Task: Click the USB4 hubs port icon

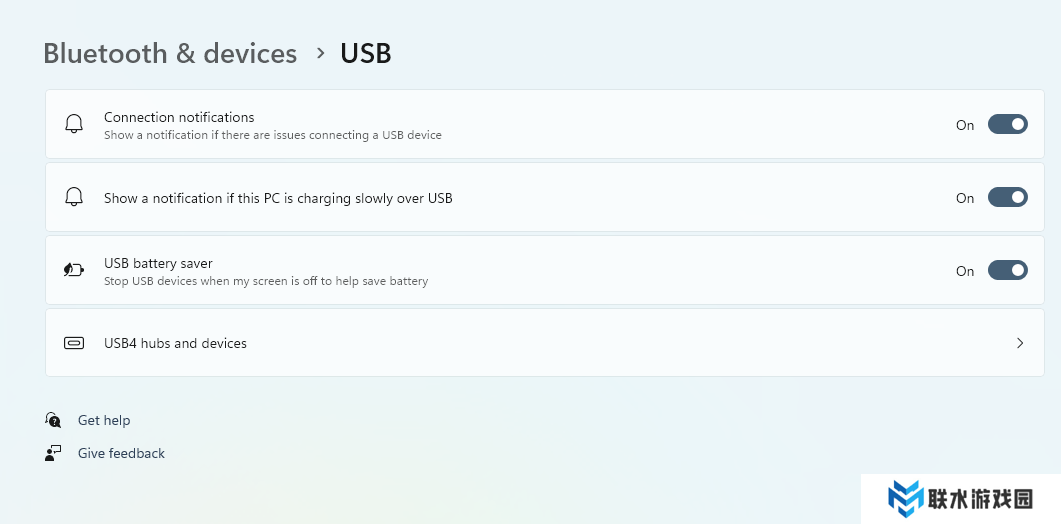Action: point(73,343)
